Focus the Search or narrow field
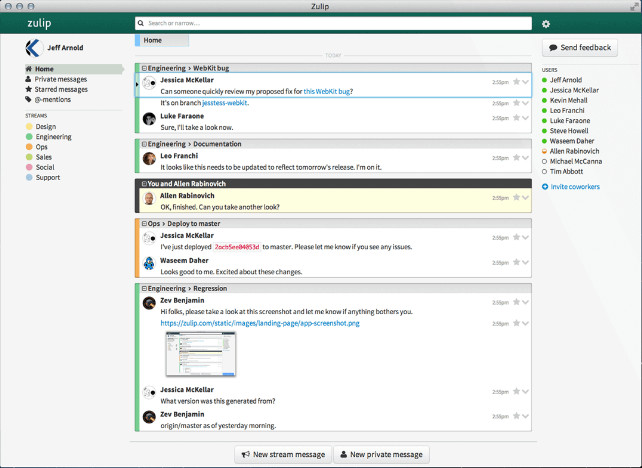The image size is (642, 468). click(x=333, y=23)
